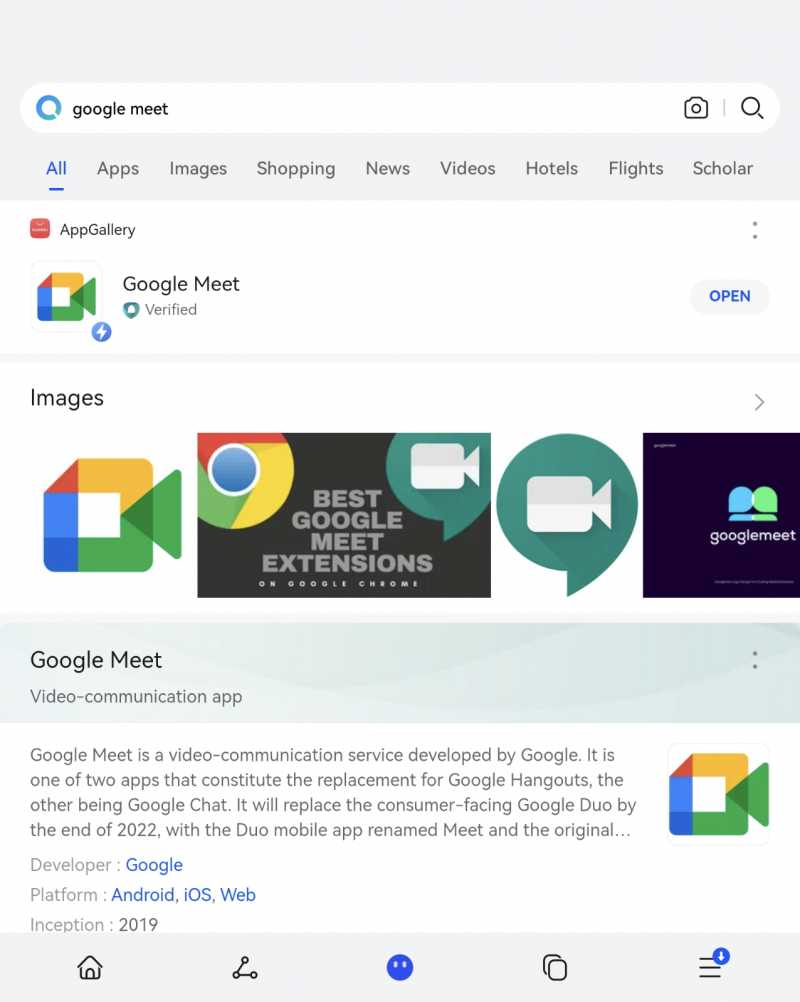Switch to the Images tab

[x=198, y=169]
